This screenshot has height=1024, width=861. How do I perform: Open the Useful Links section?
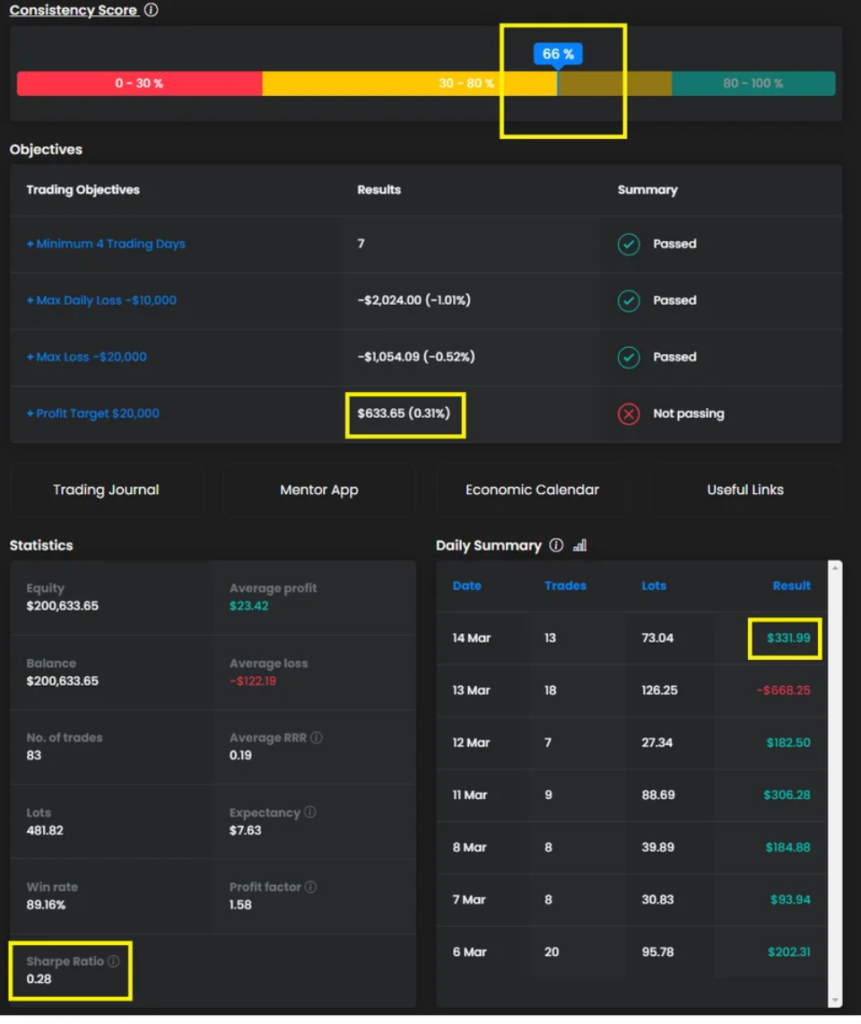point(745,490)
